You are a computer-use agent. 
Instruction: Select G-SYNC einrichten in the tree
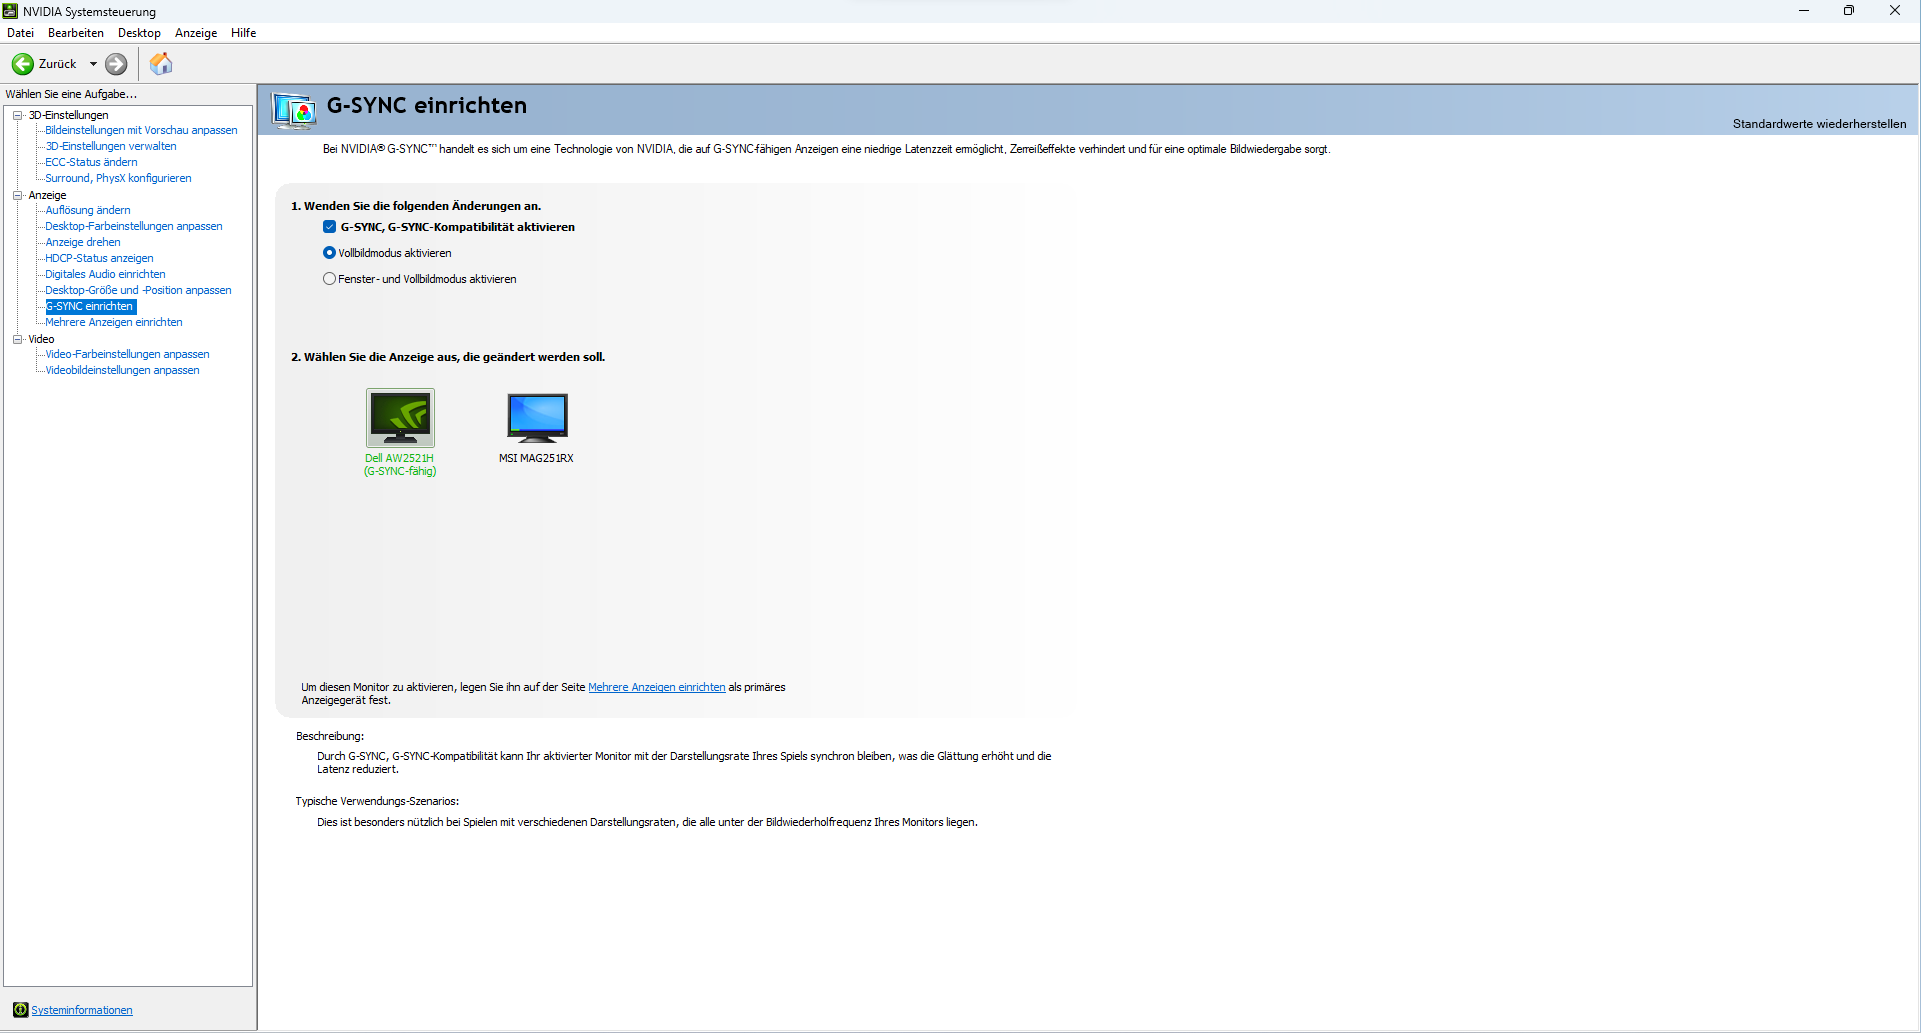[90, 306]
